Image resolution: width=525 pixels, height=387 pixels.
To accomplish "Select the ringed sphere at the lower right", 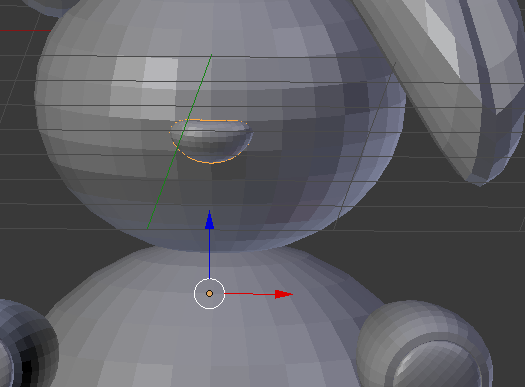I will click(424, 345).
